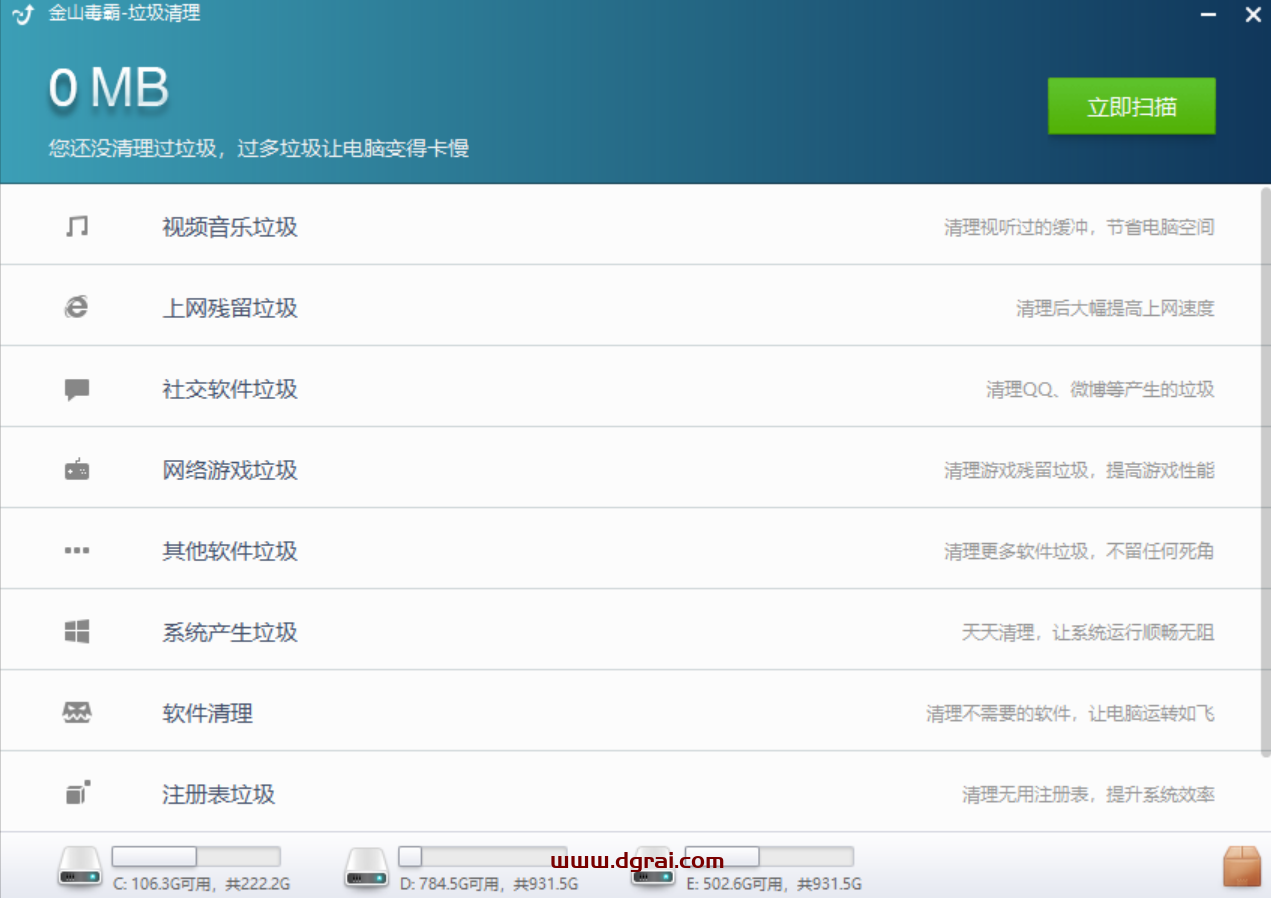Click the Windows logo icon beside 系统产生垃圾
Screen dimensions: 1271x898
75,629
